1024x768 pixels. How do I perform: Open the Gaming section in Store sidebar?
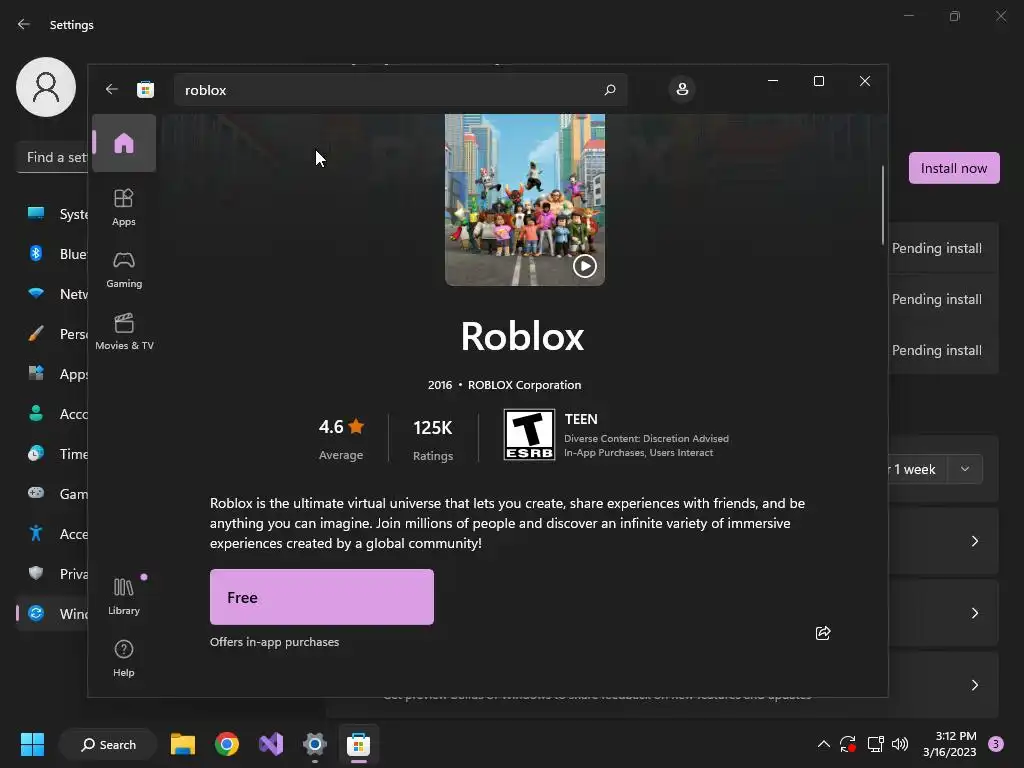pos(123,269)
